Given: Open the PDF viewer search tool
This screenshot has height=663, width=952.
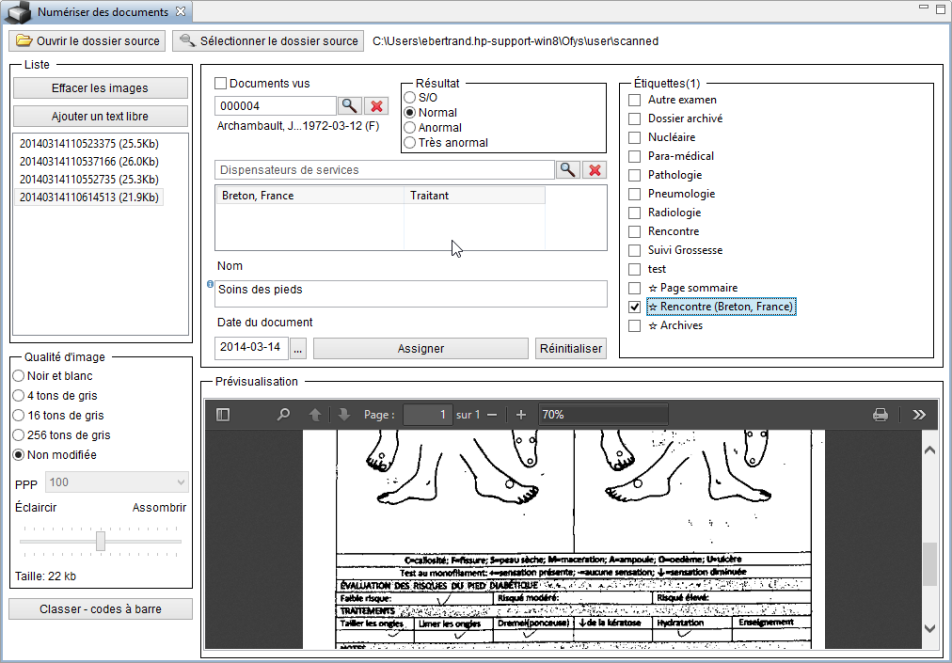Looking at the screenshot, I should tap(283, 414).
